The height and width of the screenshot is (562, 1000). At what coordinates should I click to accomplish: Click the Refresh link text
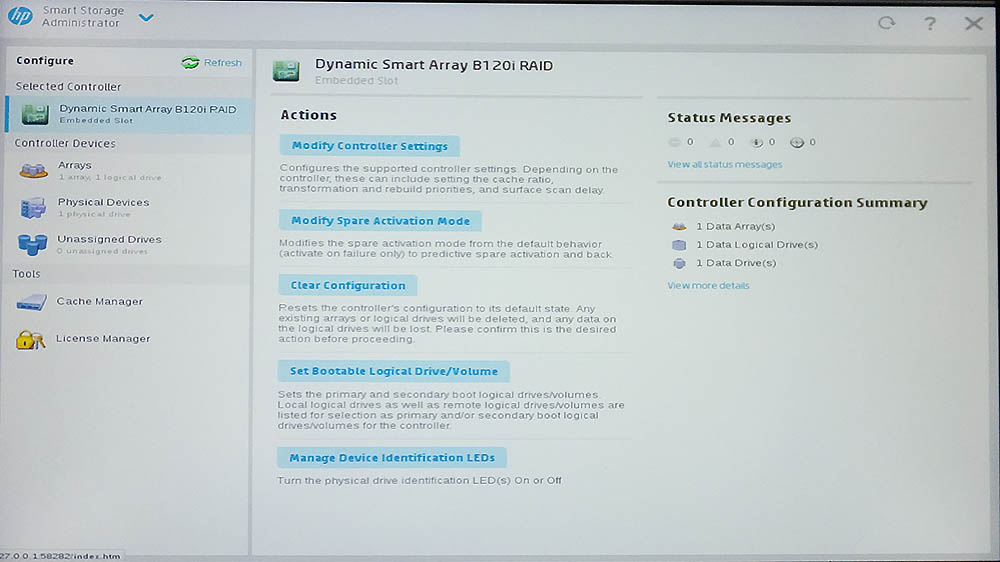pyautogui.click(x=223, y=63)
